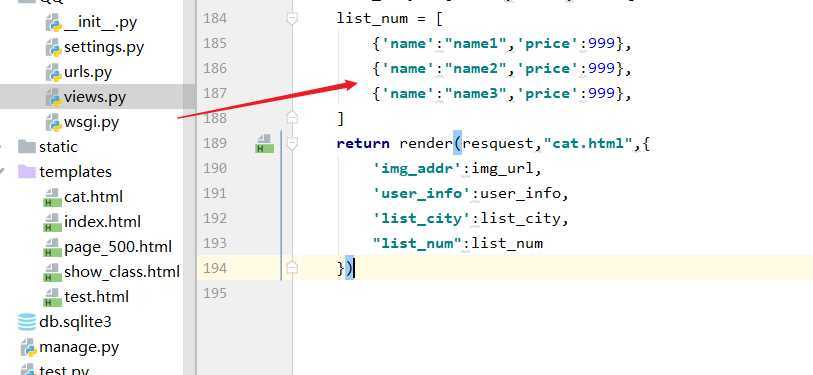Click on "cat.html" string in render call

coord(588,144)
